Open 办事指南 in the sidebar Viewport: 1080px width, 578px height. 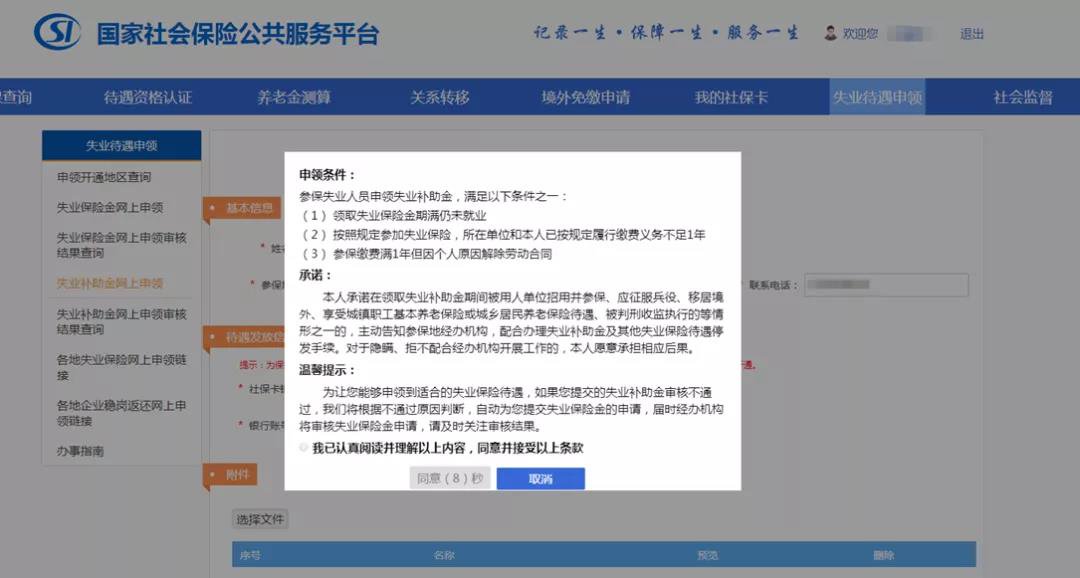[x=80, y=451]
